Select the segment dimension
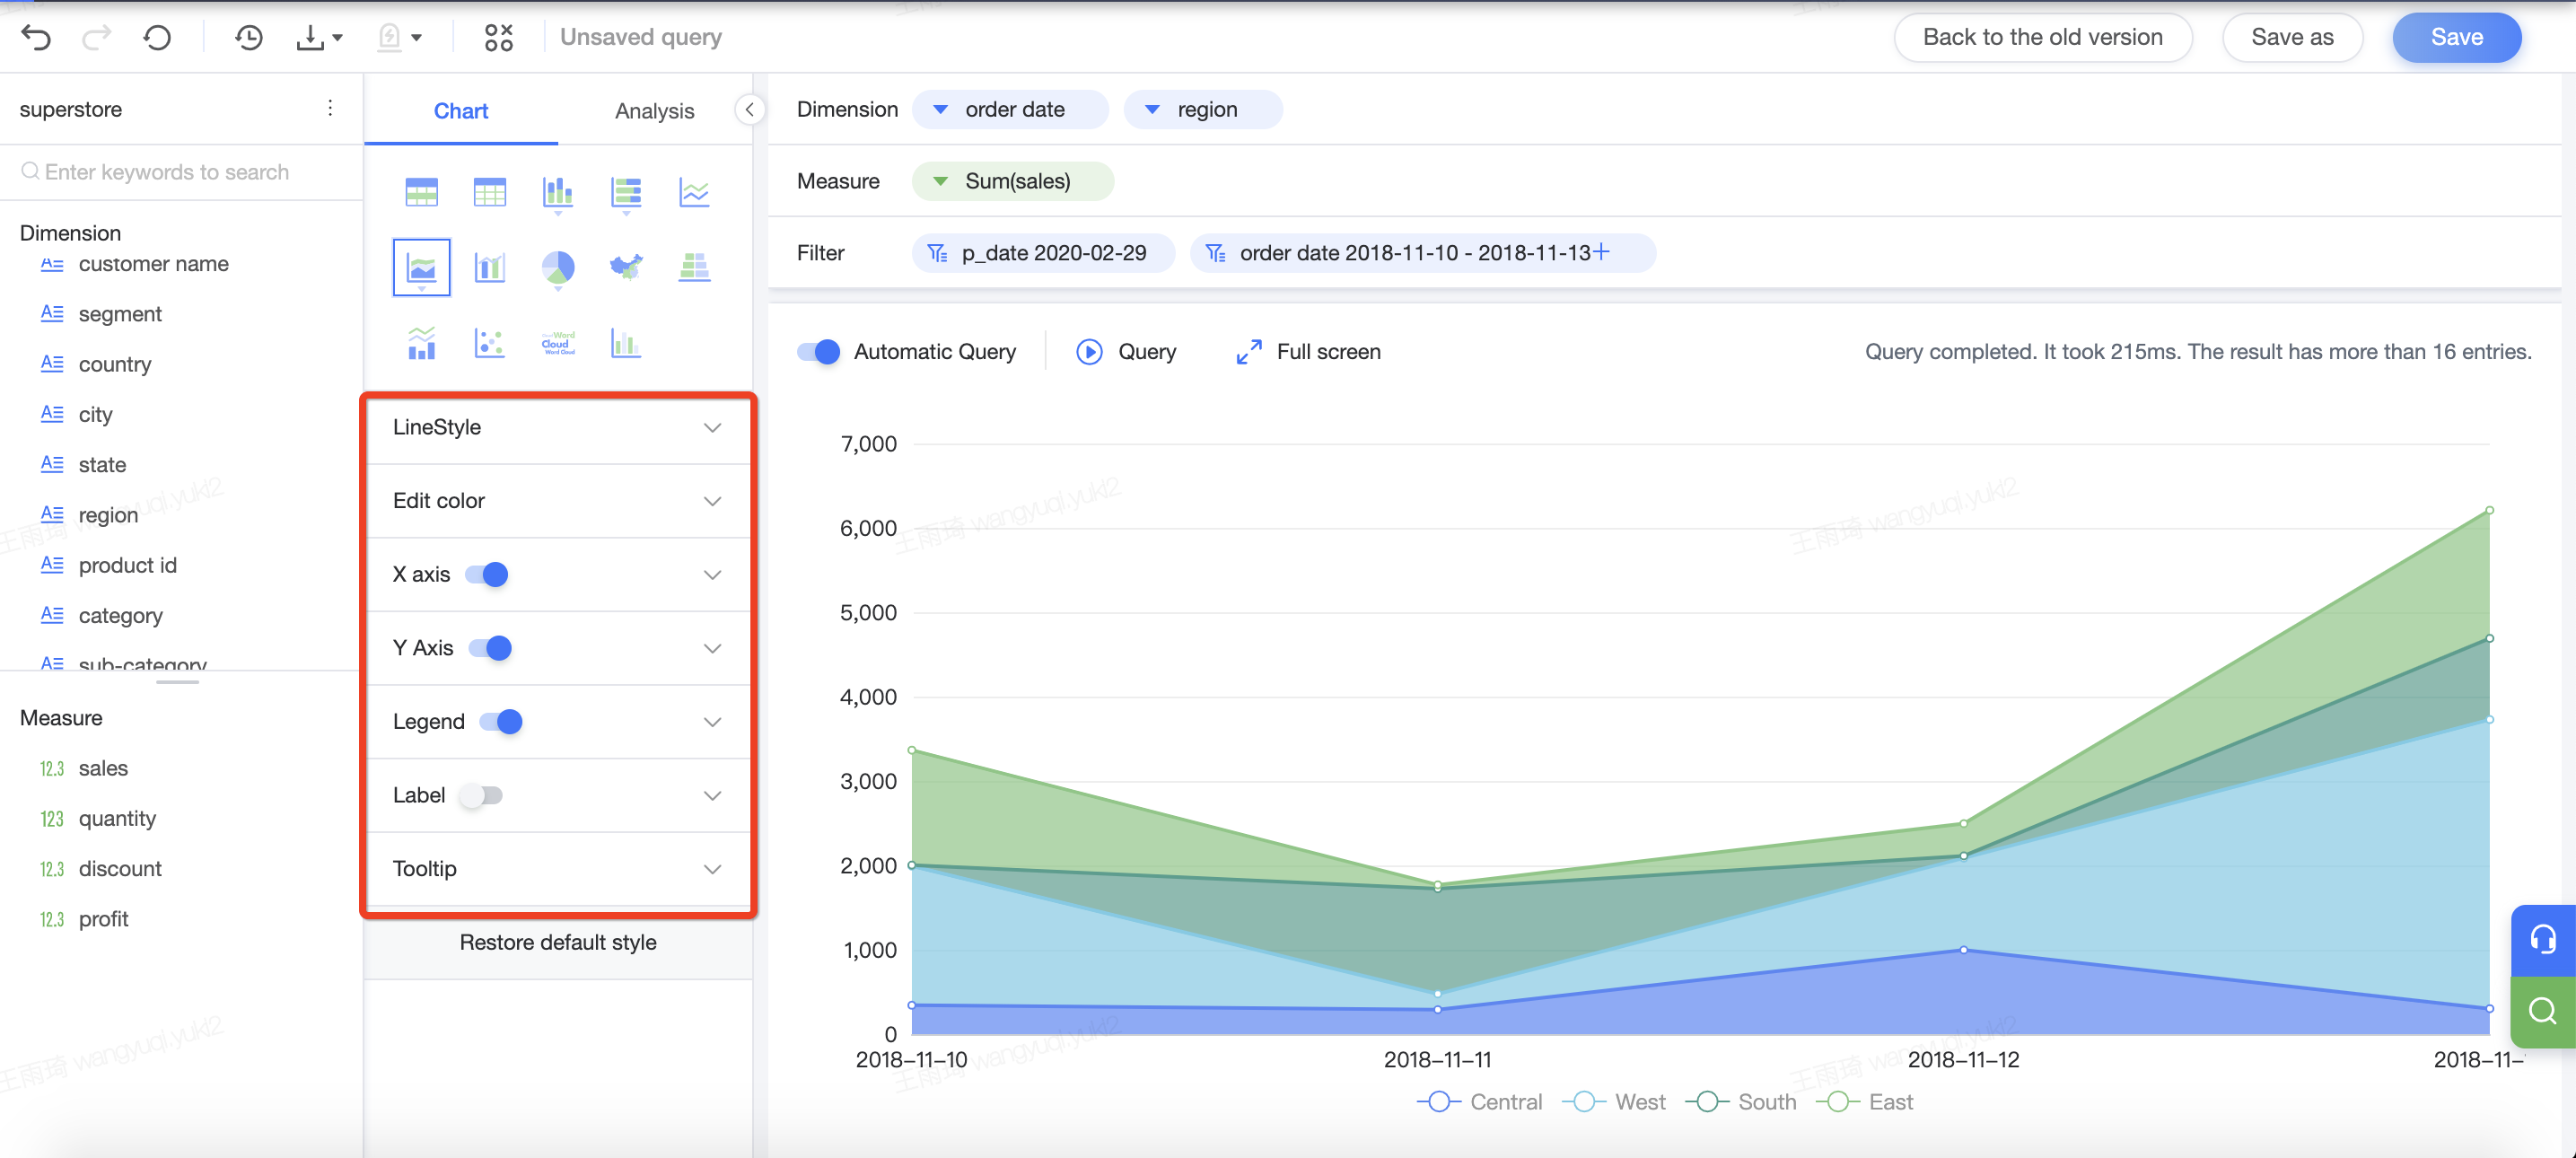The height and width of the screenshot is (1158, 2576). (120, 314)
